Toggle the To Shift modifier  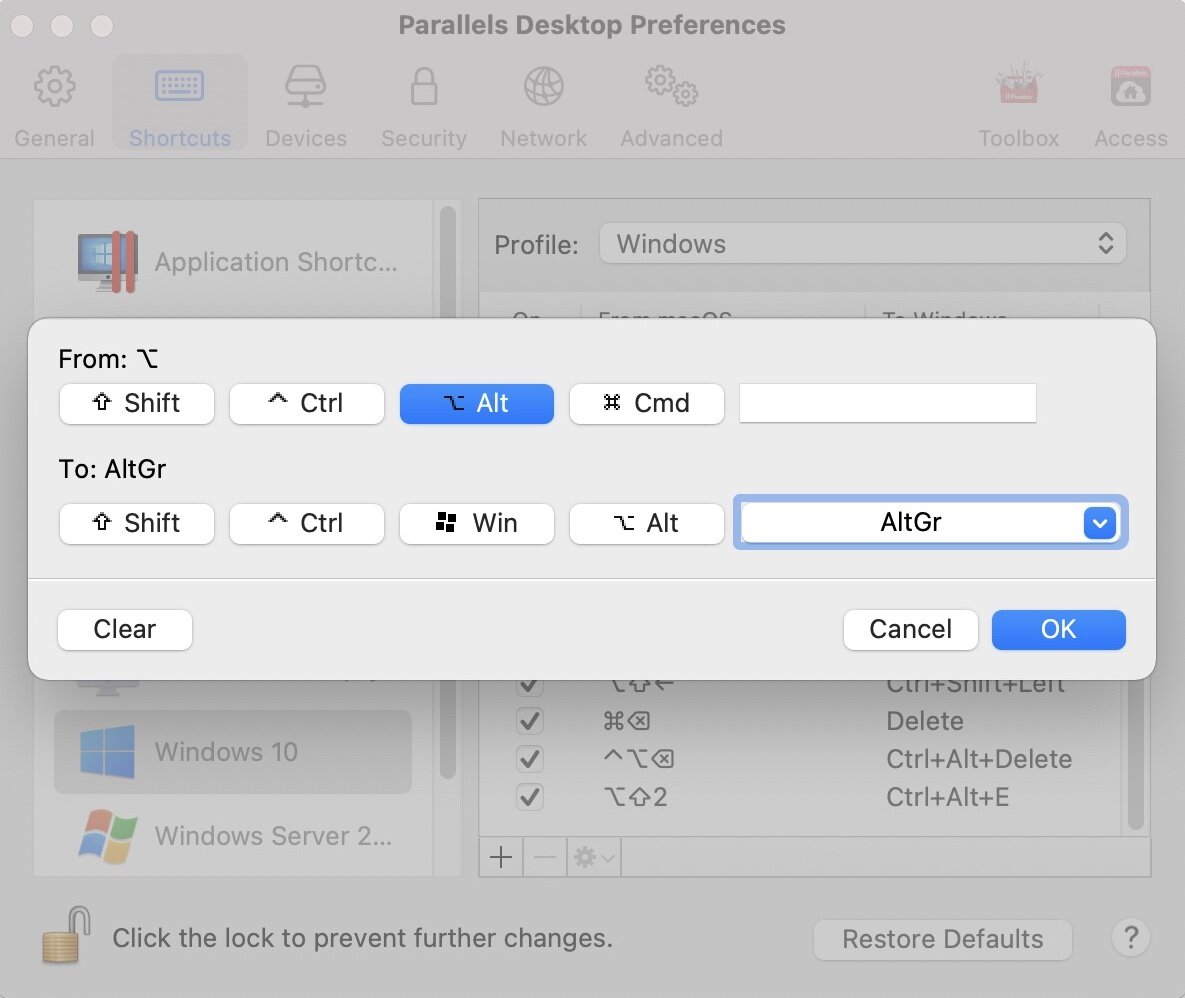point(137,523)
